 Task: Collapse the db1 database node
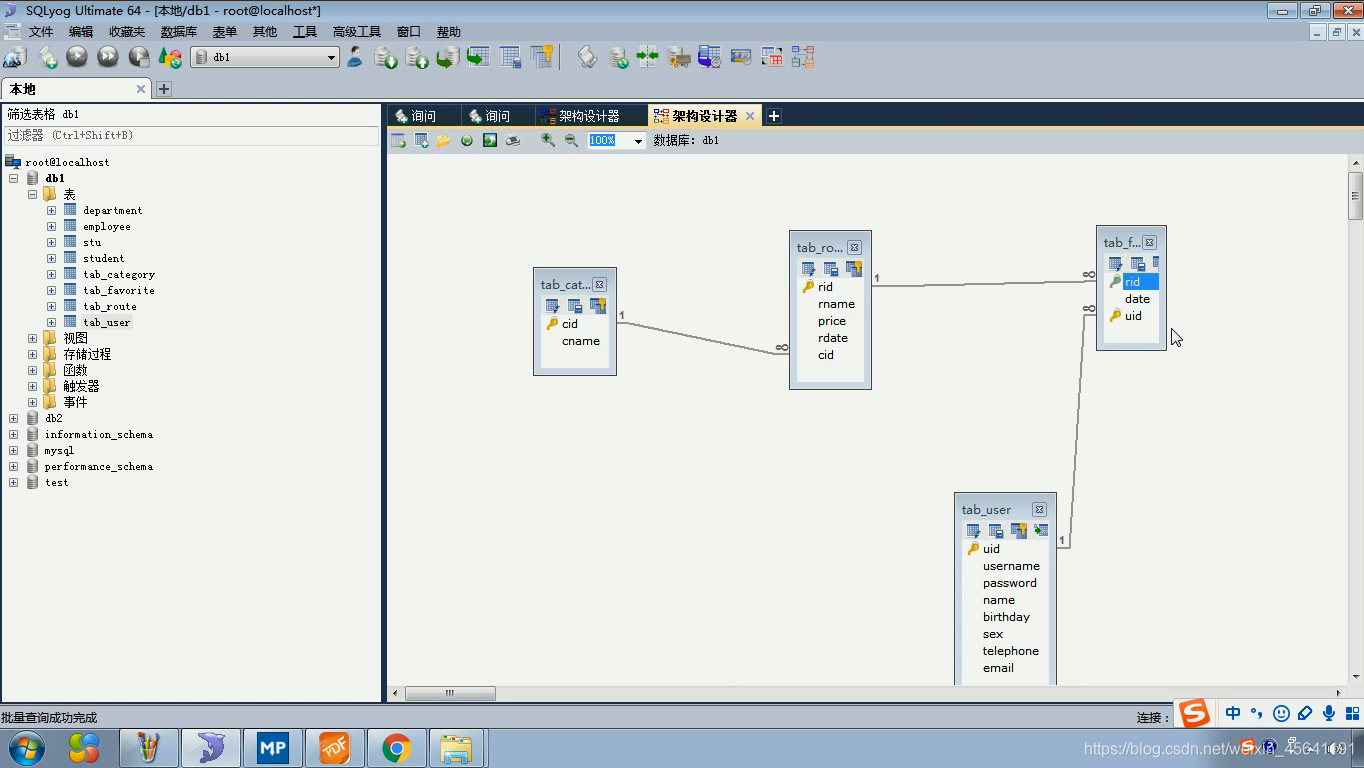[13, 178]
